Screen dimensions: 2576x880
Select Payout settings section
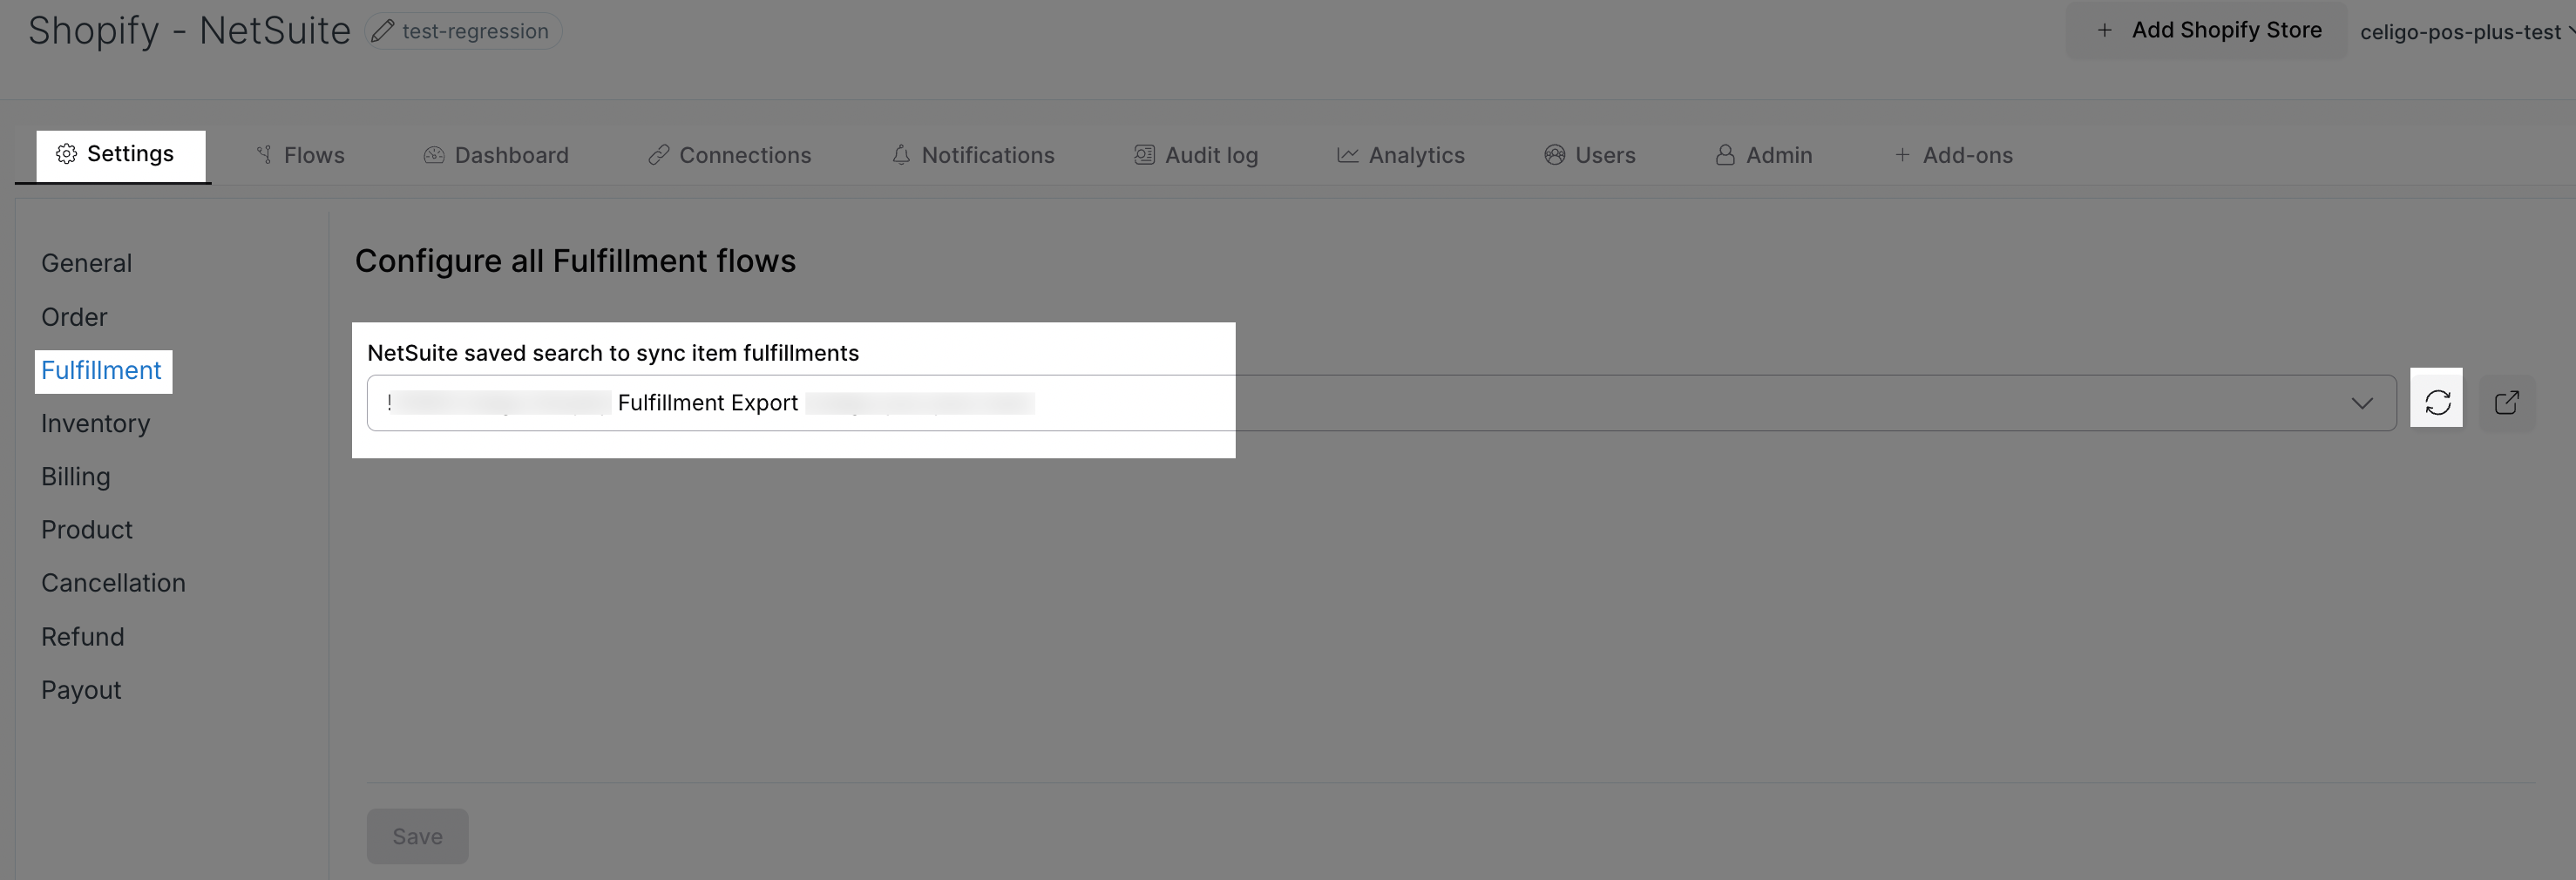pos(81,690)
